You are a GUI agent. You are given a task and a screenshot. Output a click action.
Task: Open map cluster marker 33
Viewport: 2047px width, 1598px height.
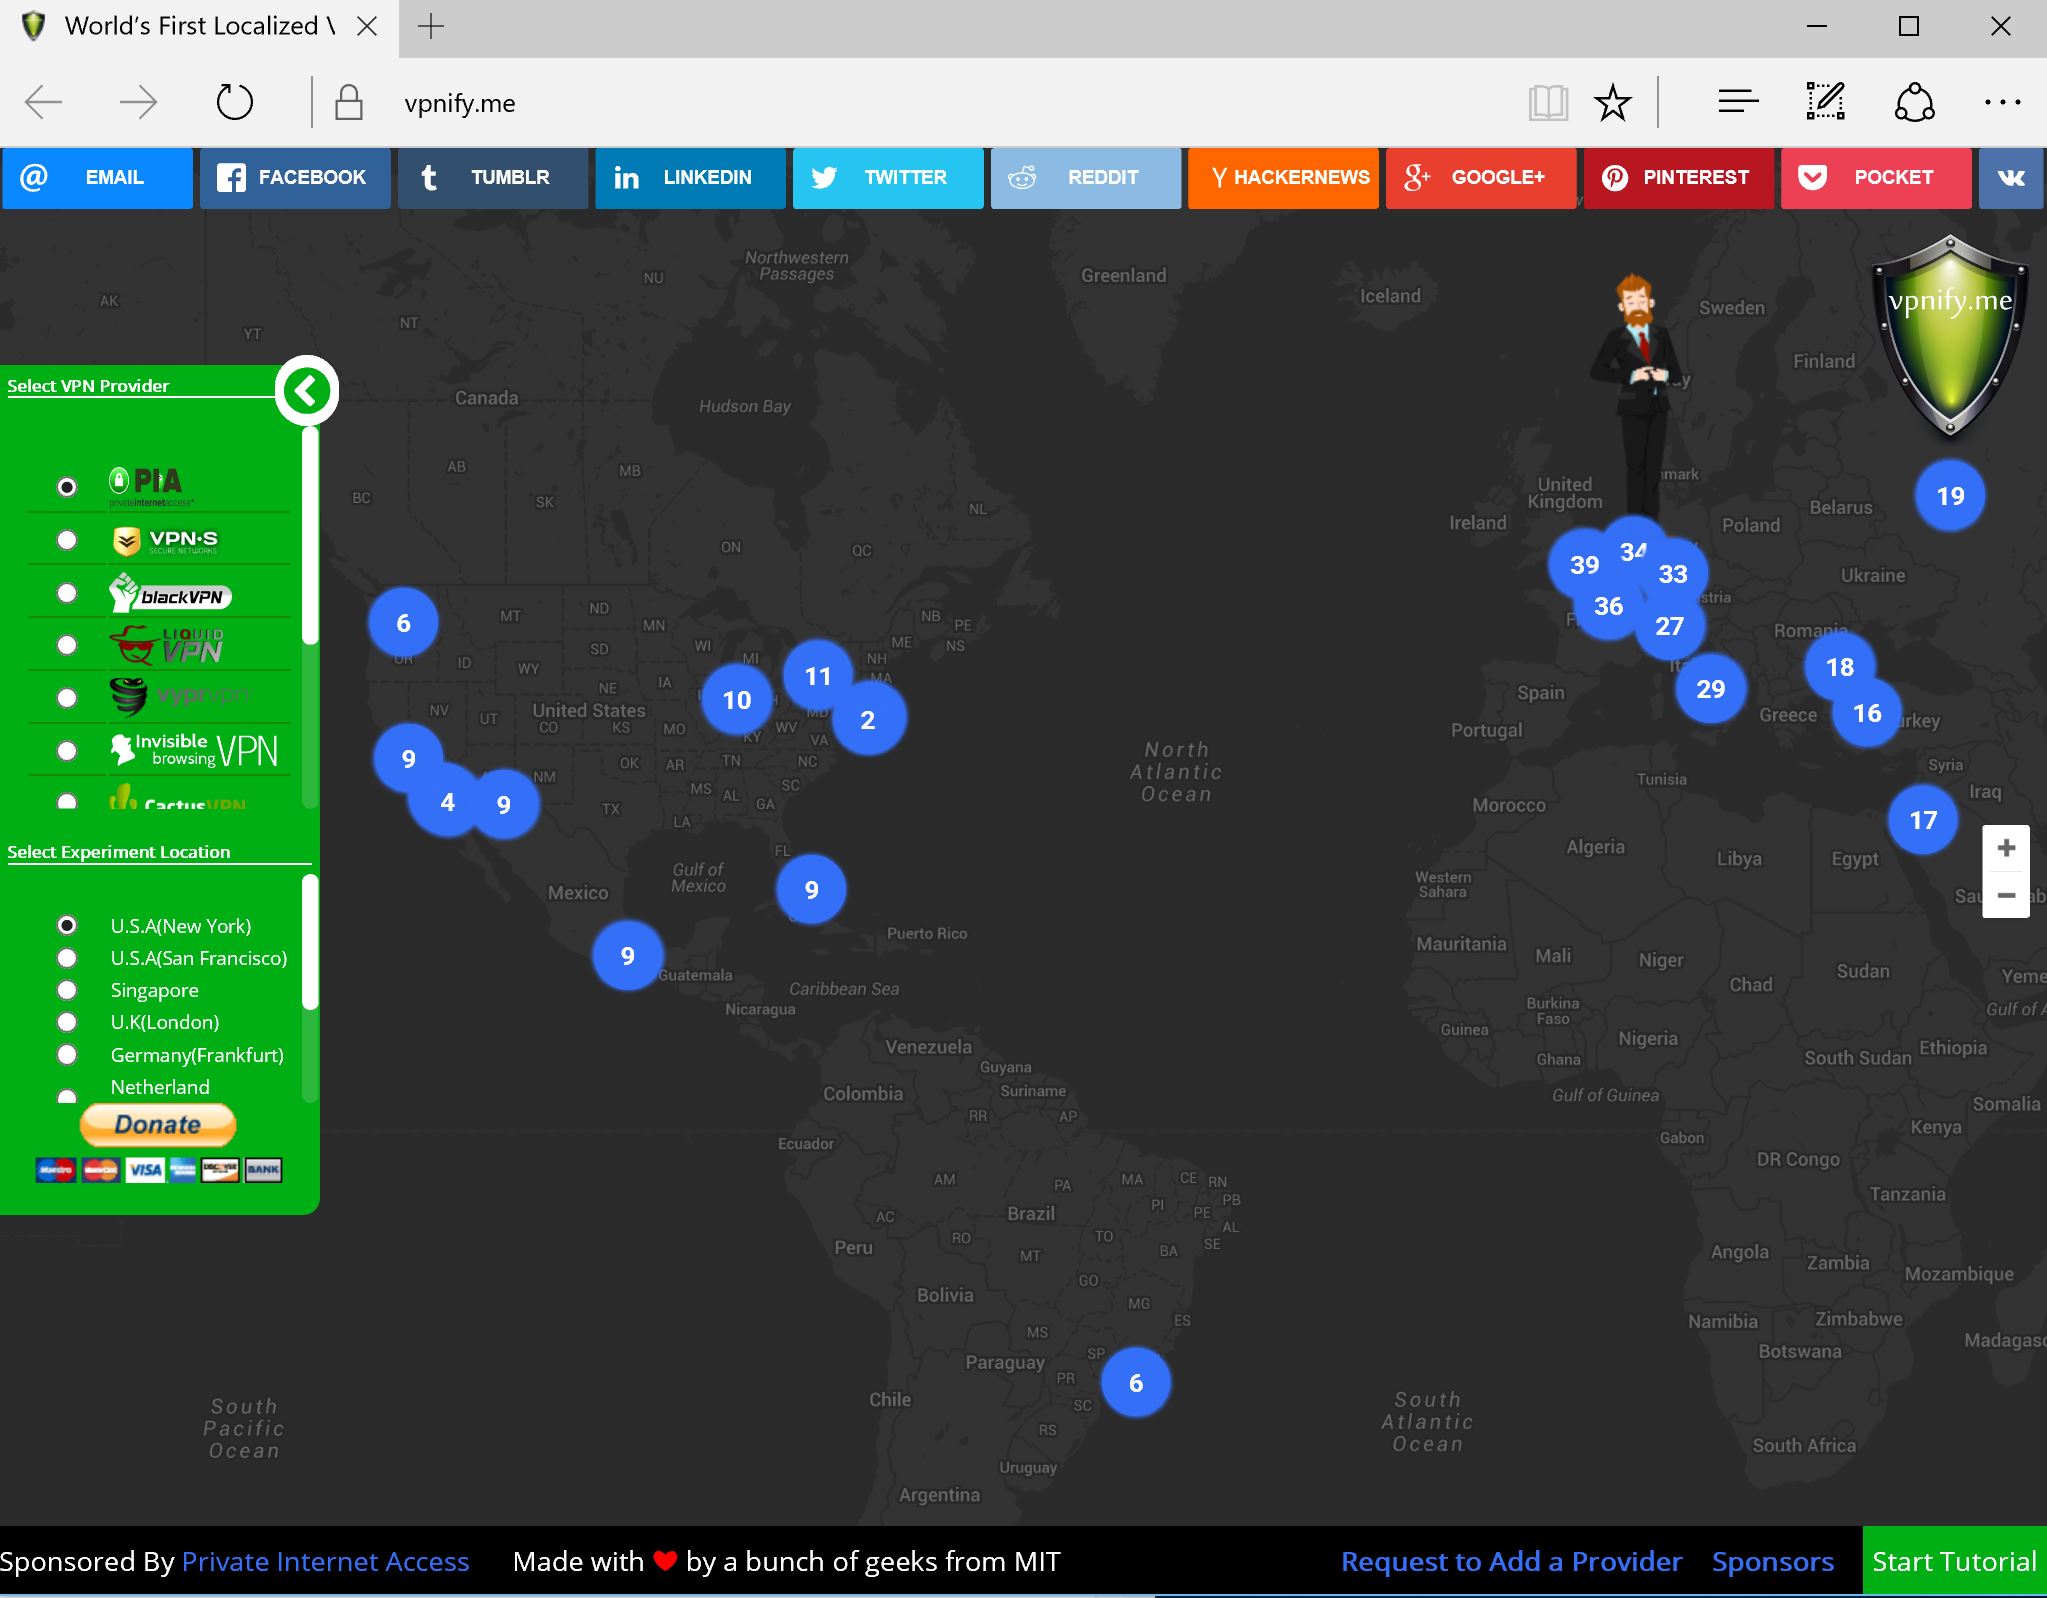pyautogui.click(x=1673, y=574)
